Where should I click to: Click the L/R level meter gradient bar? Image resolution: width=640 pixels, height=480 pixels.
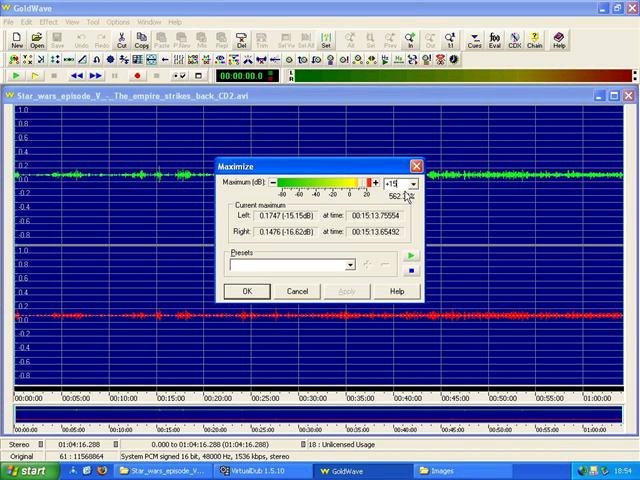point(463,76)
